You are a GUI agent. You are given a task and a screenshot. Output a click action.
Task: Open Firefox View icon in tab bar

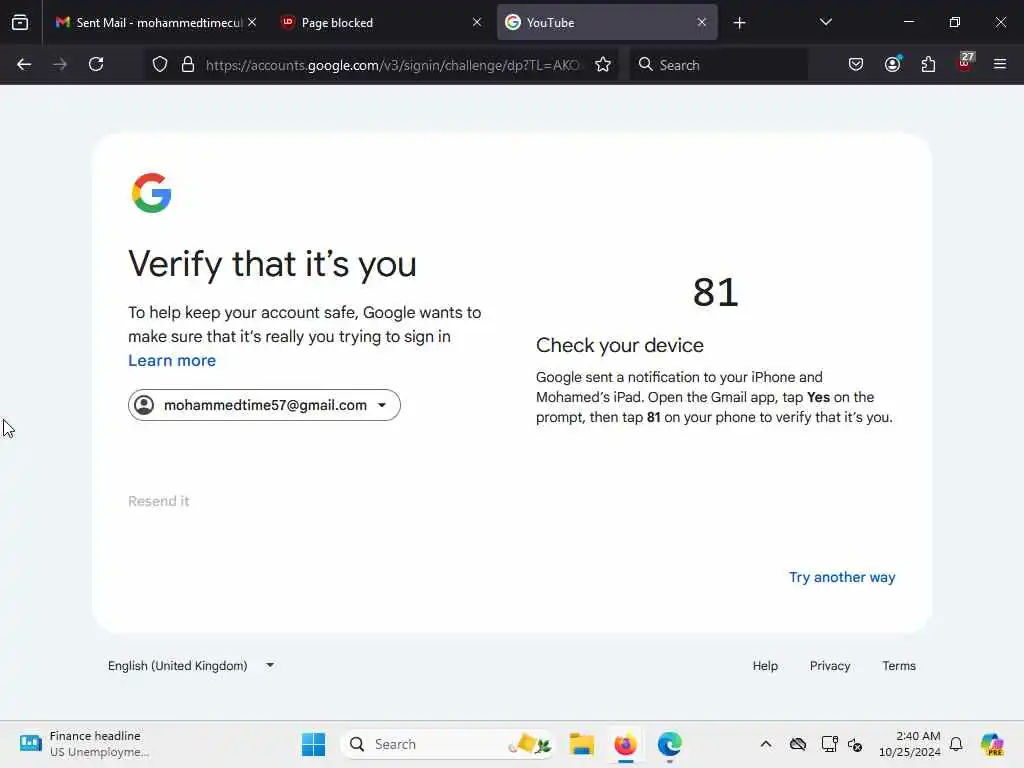pos(20,22)
